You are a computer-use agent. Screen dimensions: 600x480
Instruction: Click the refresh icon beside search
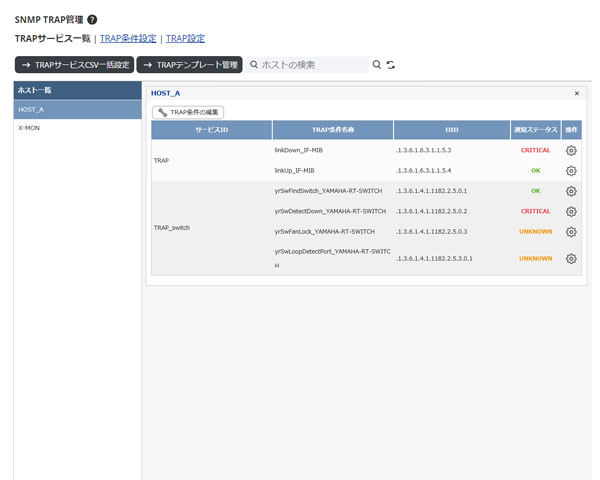pos(391,65)
